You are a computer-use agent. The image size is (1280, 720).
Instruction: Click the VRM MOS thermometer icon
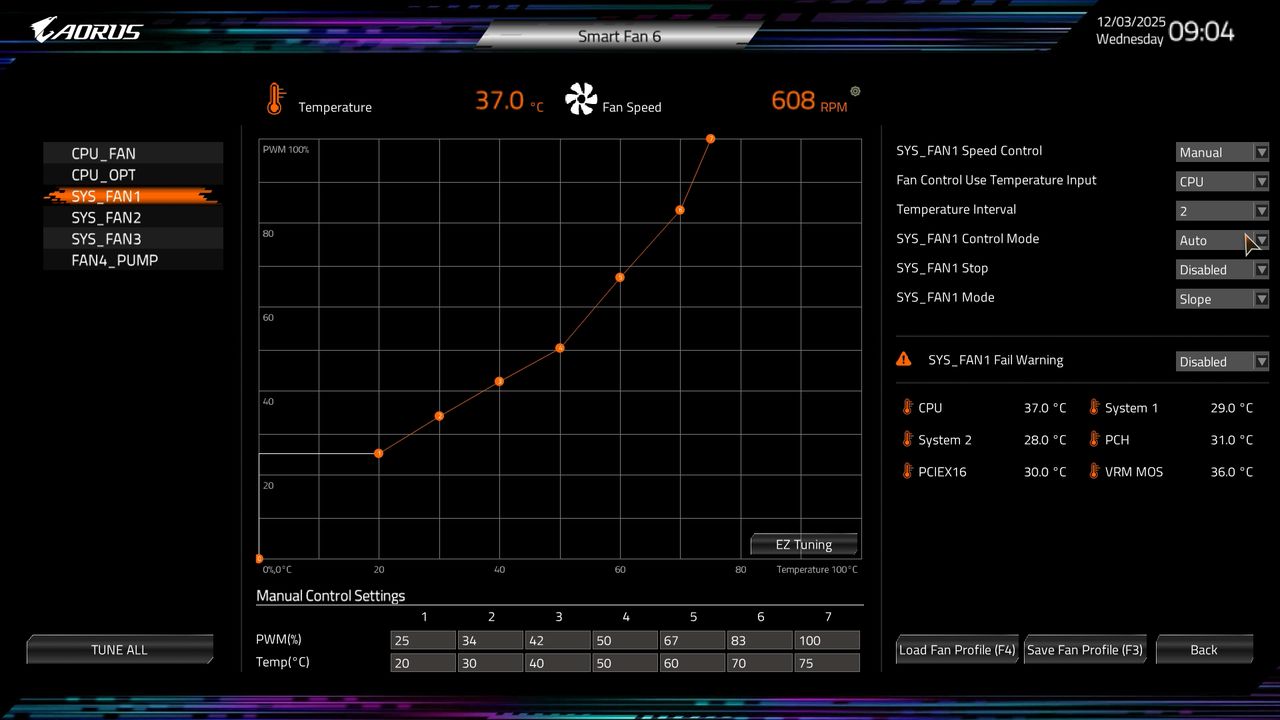[x=1094, y=471]
